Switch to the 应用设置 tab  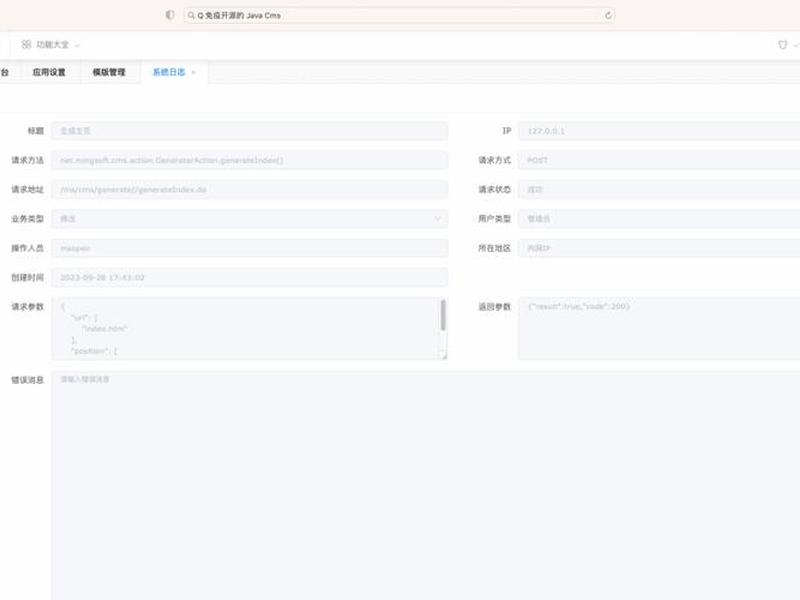pos(49,72)
